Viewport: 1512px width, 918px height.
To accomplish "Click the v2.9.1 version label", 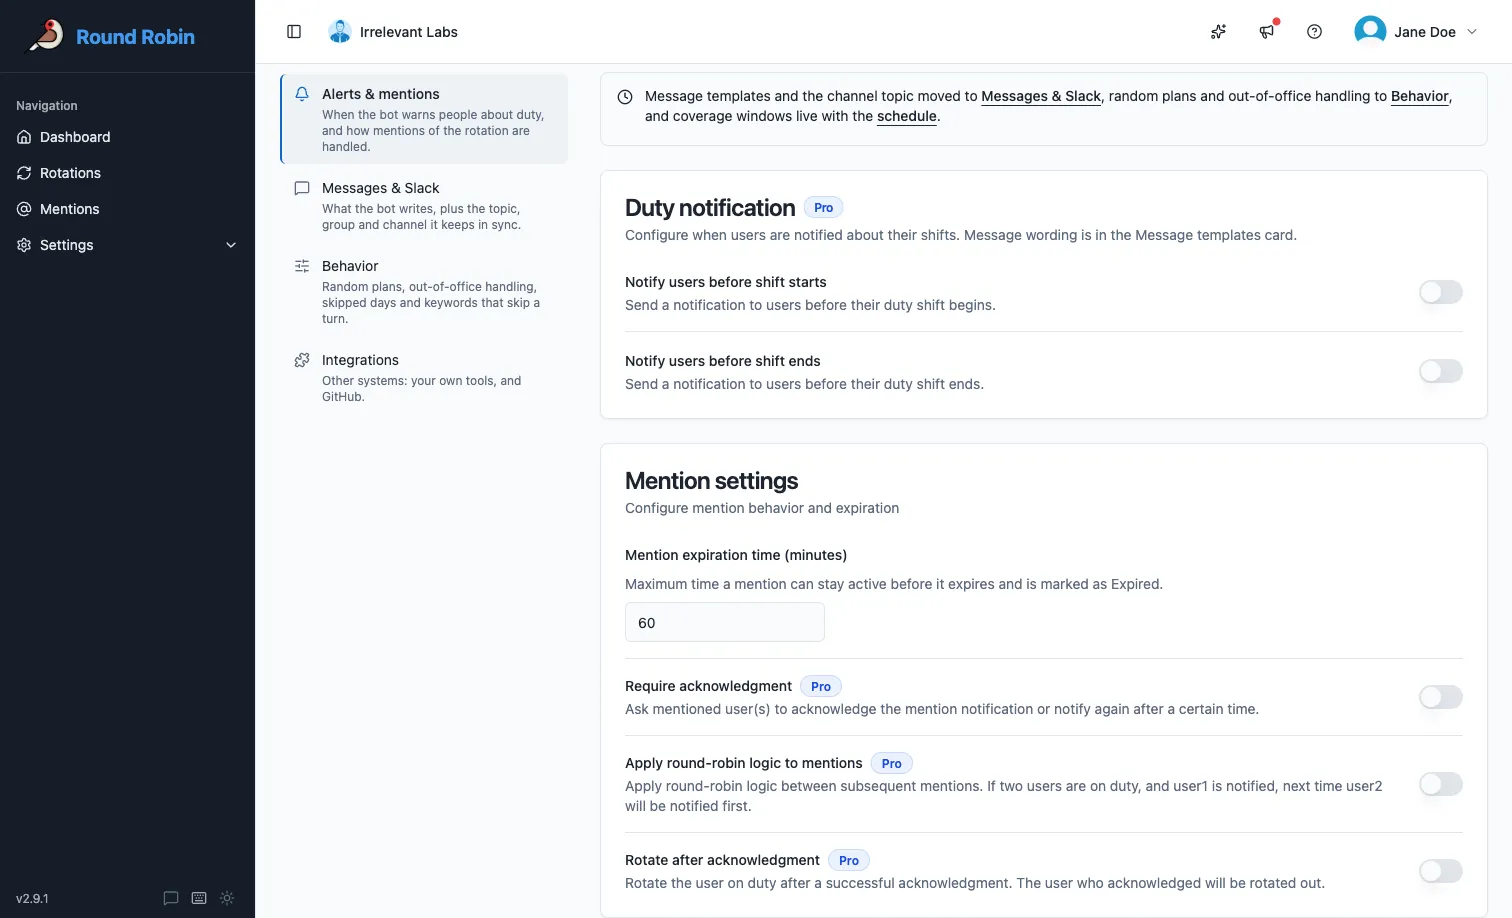I will (x=32, y=898).
